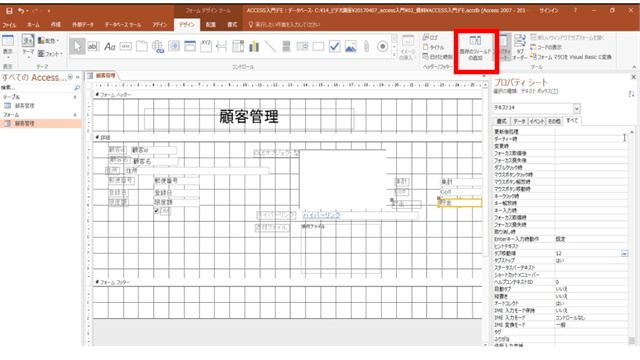The image size is (640, 360).
Task: Insert Date and Time (日付と時刻)
Action: coord(437,57)
